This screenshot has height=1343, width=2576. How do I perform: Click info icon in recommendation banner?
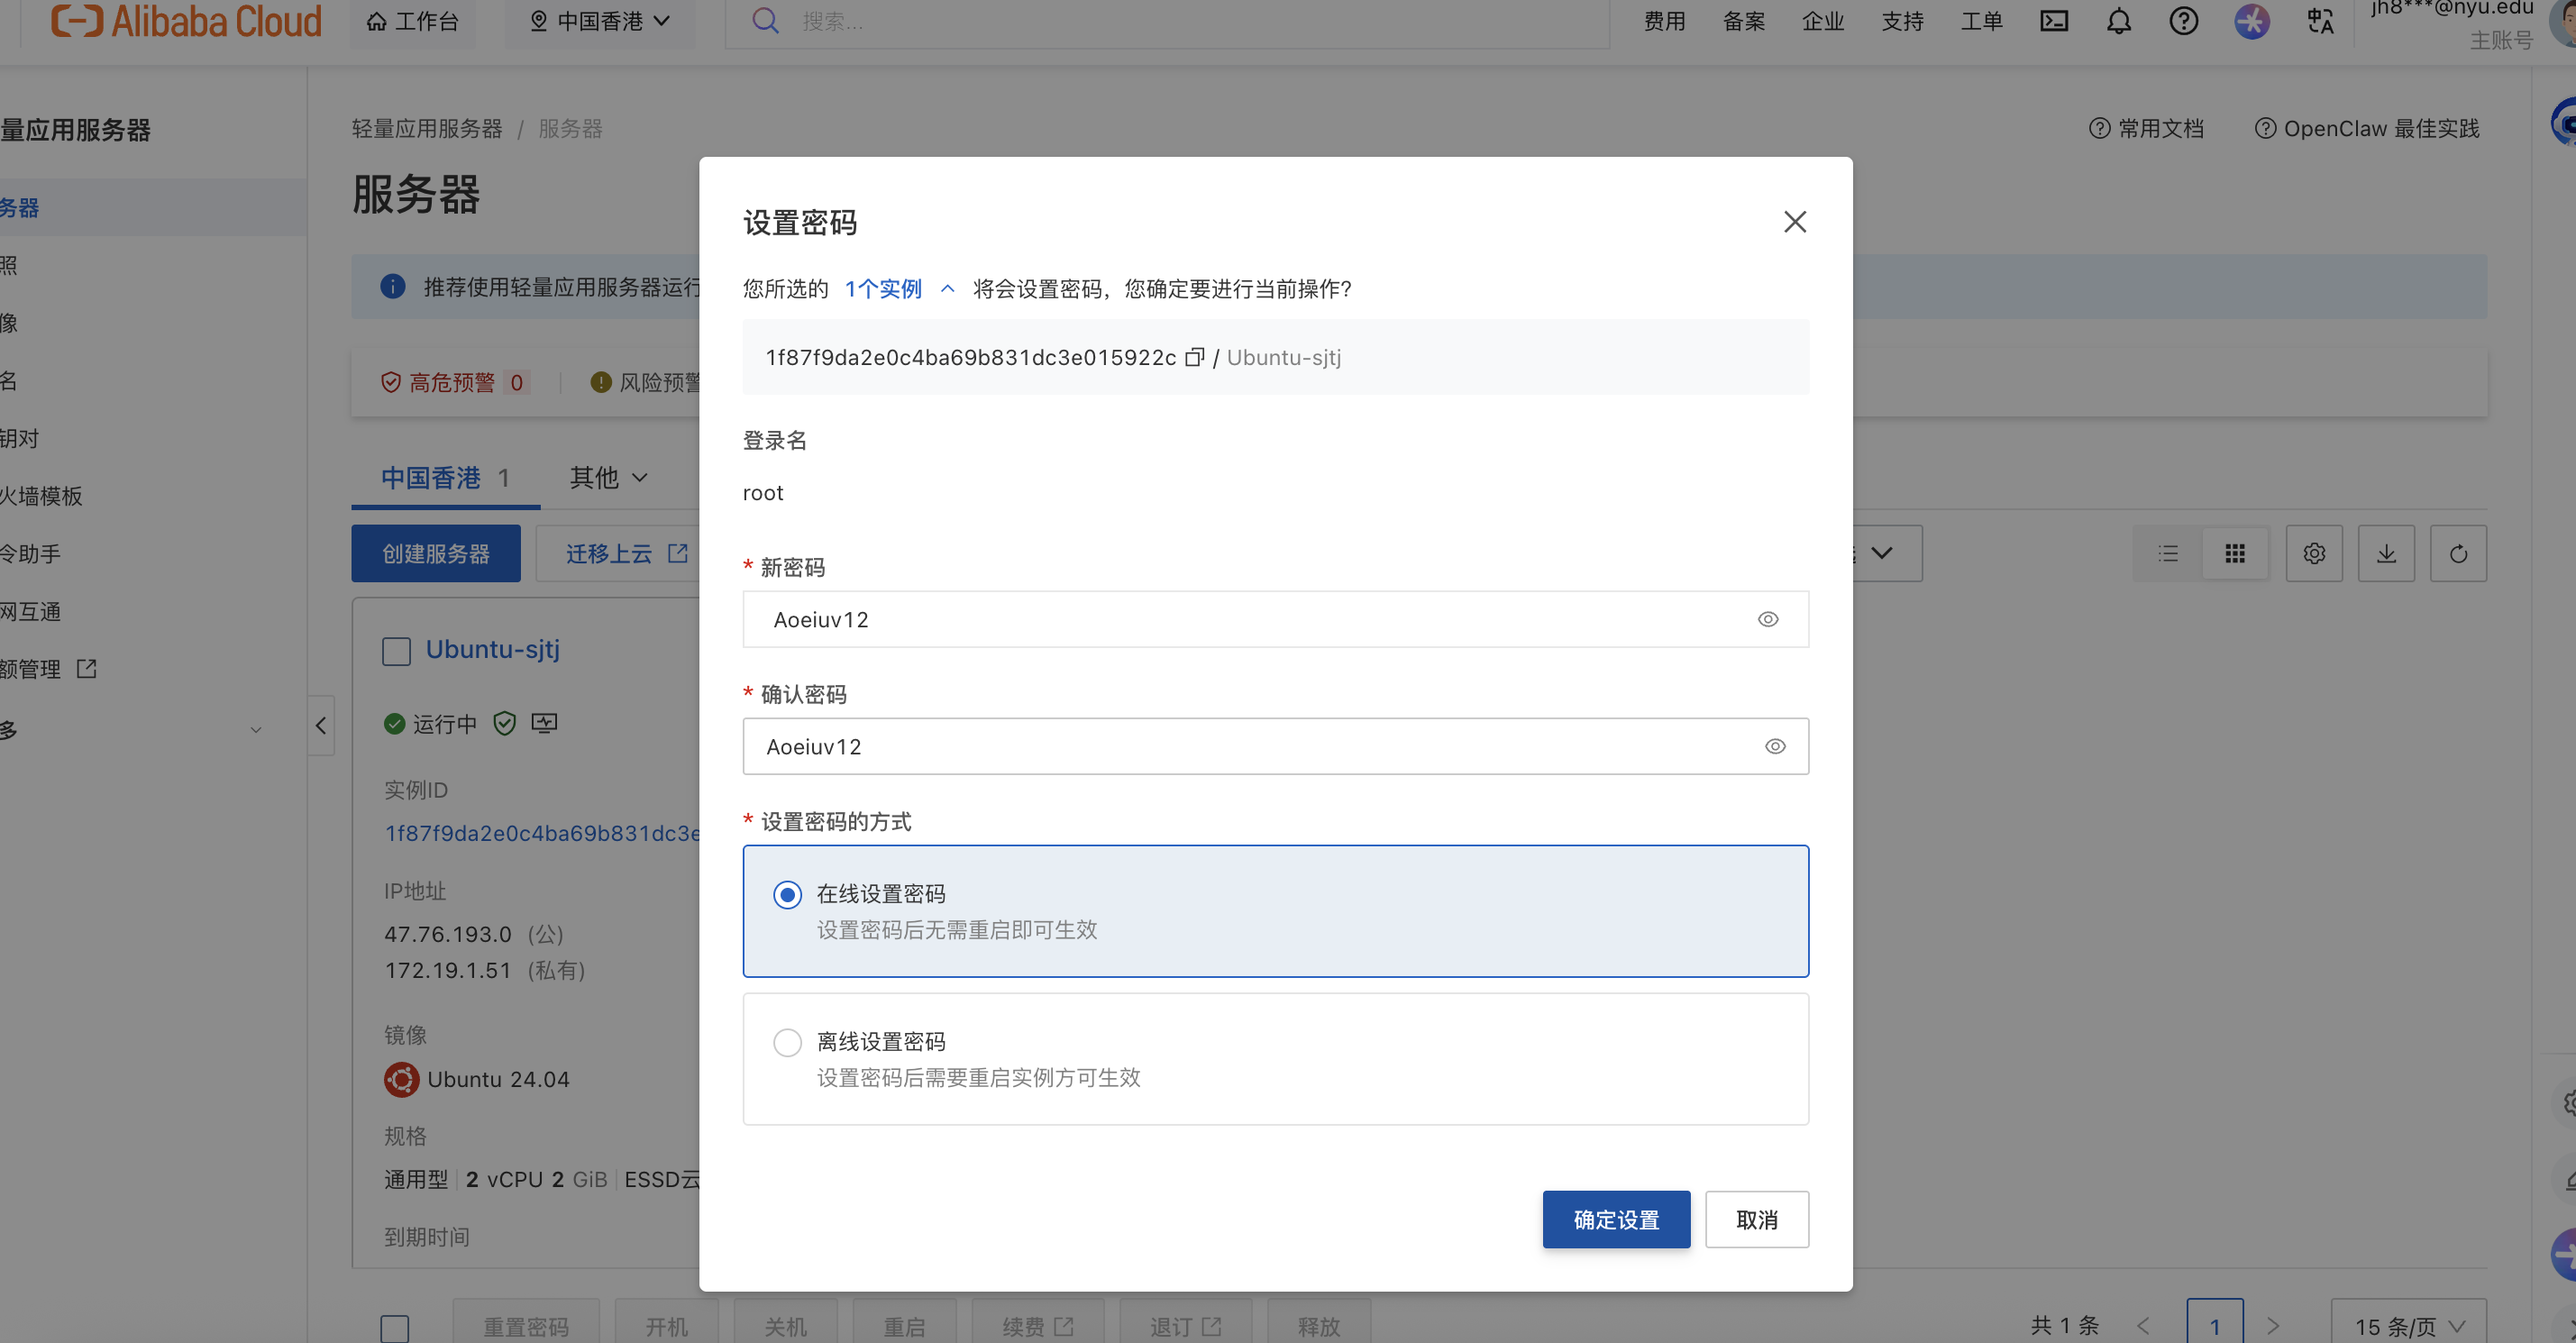392,286
